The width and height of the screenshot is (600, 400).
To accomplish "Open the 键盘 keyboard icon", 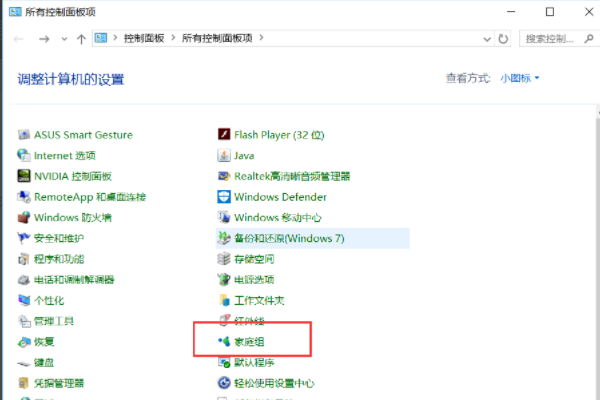I will pyautogui.click(x=24, y=362).
